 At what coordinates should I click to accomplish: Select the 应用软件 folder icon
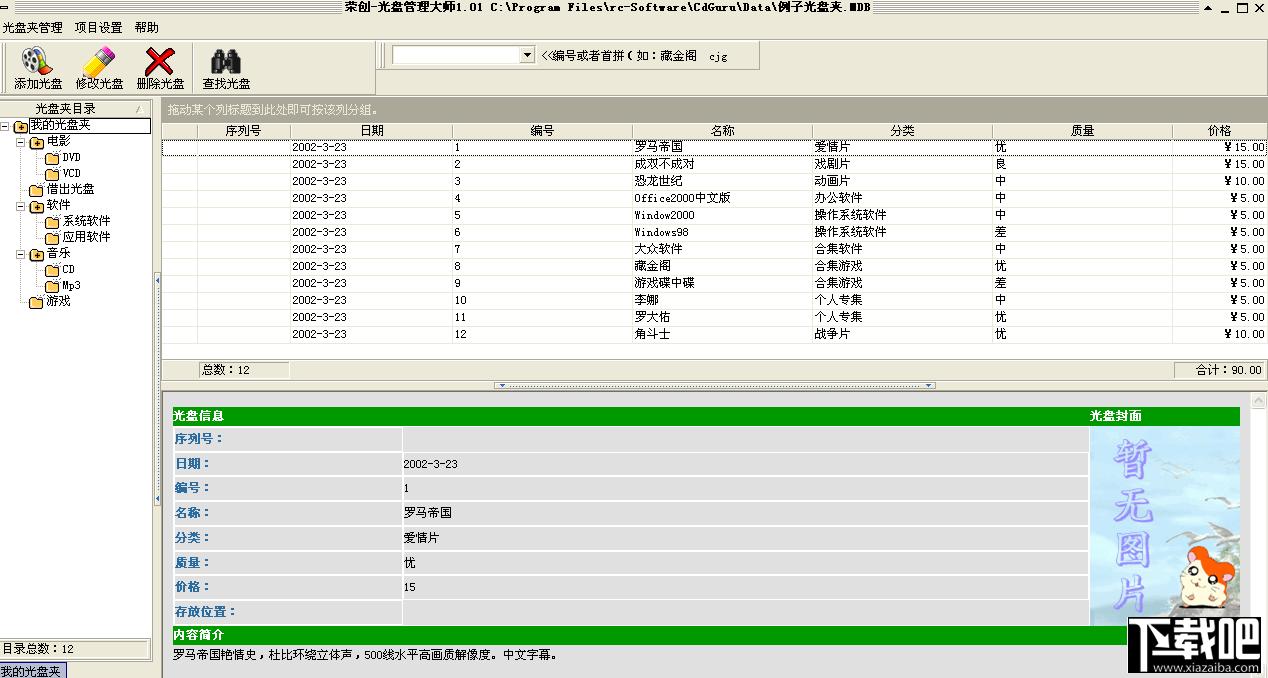click(x=53, y=238)
